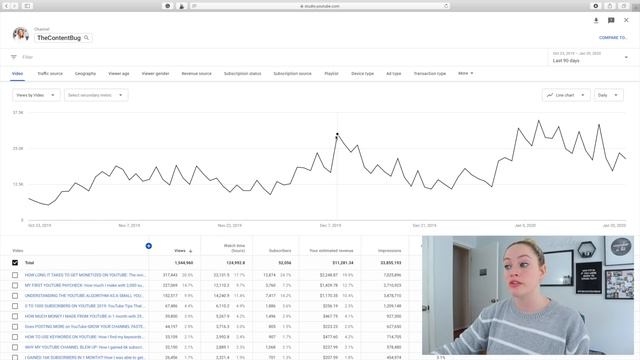
Task: Click the channel avatar picture
Action: pos(20,34)
